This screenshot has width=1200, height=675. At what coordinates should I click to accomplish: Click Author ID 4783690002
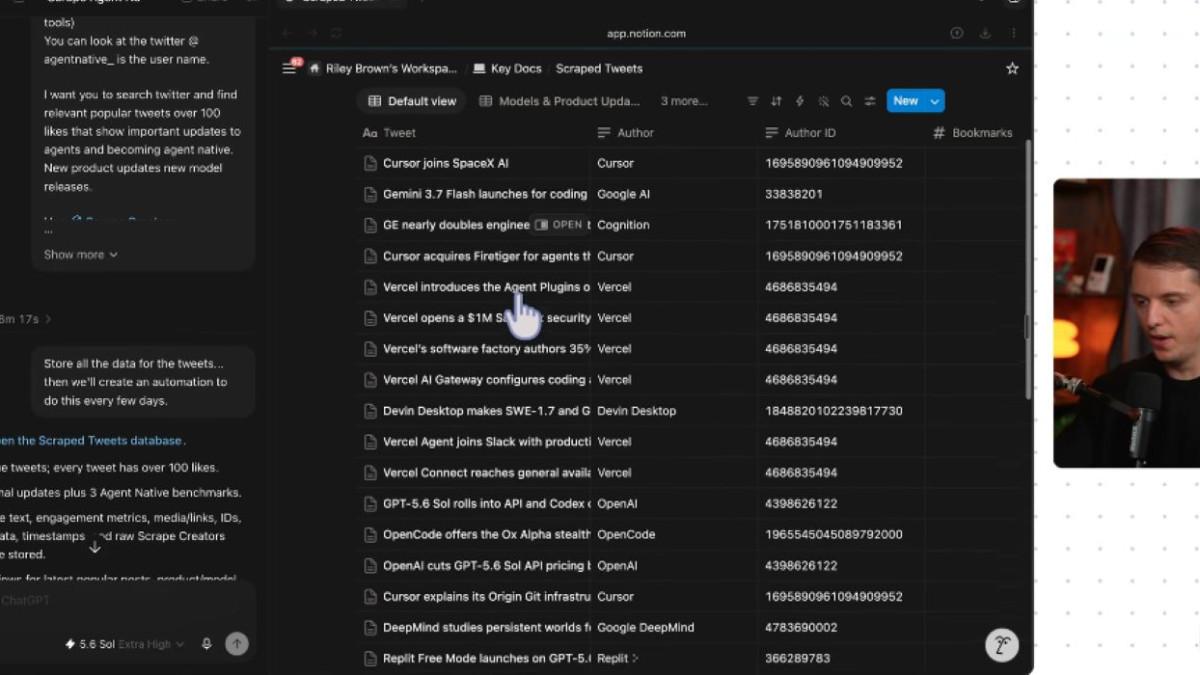tap(801, 628)
